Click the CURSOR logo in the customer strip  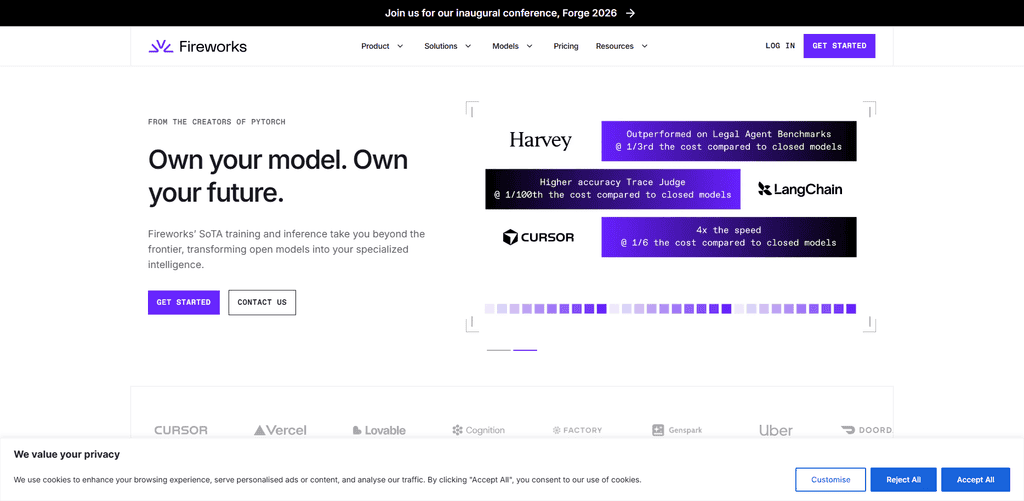point(181,430)
